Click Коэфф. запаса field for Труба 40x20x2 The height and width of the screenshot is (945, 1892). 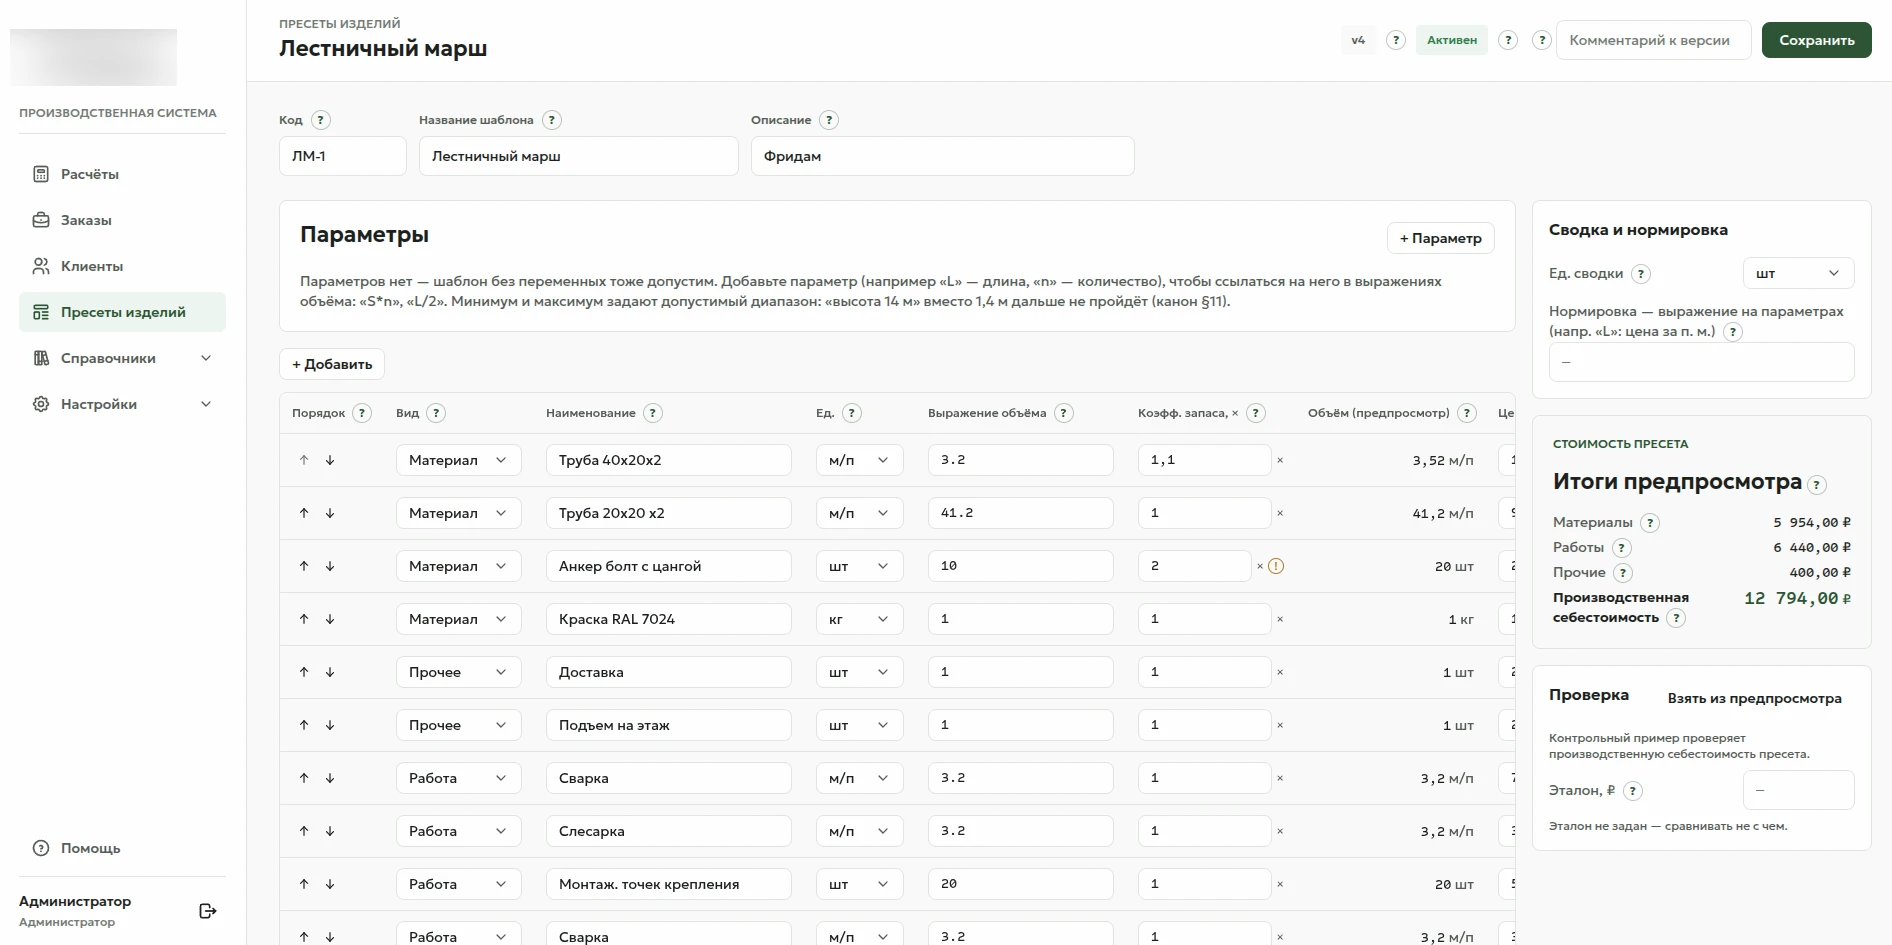[x=1204, y=460]
